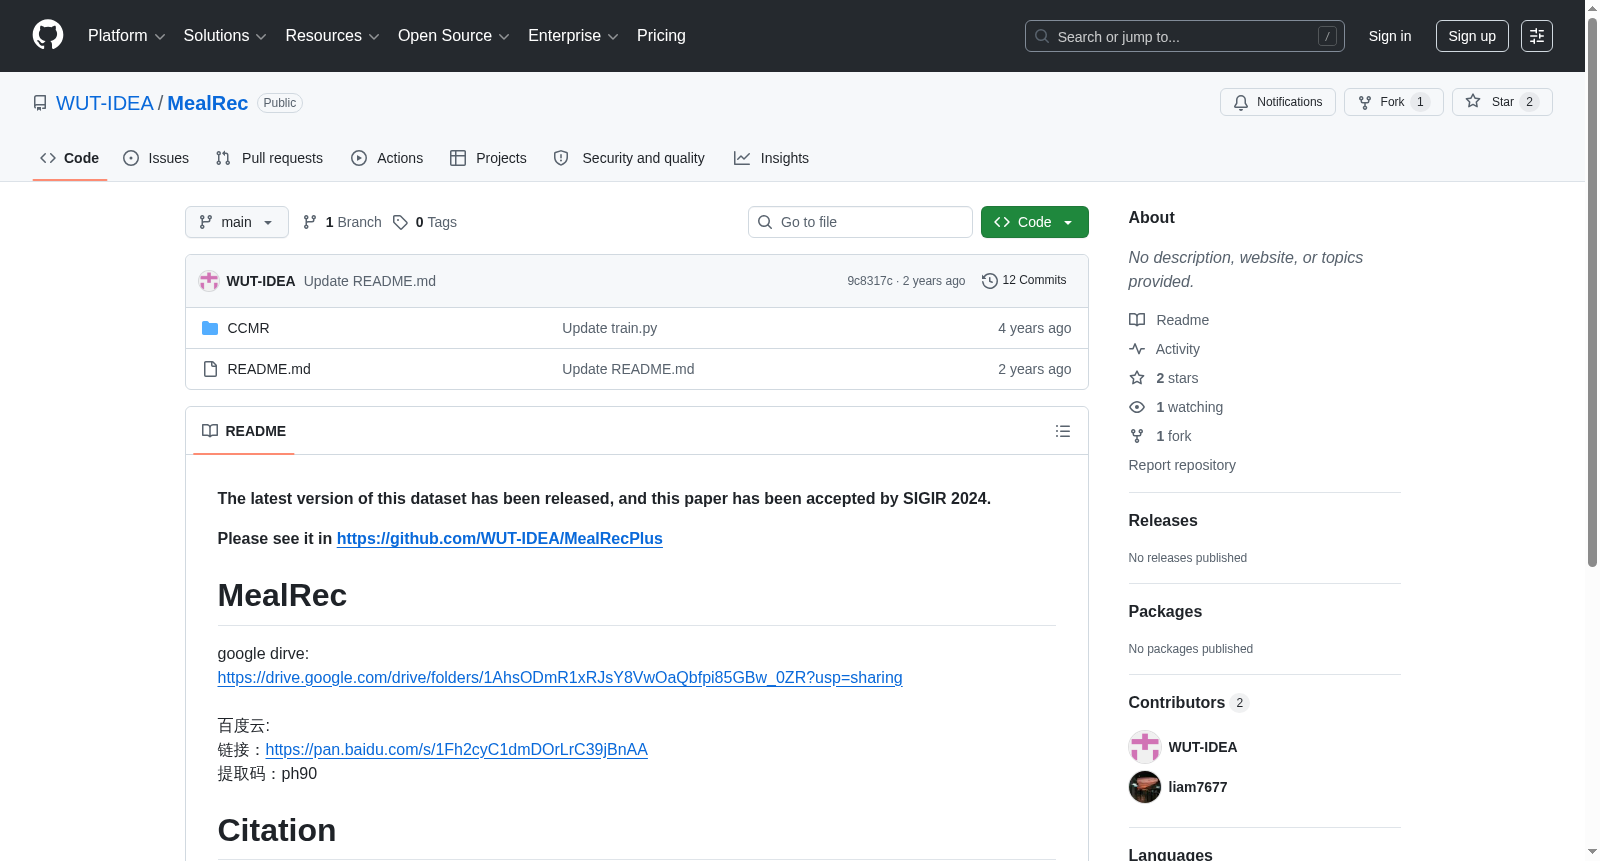This screenshot has width=1600, height=861.
Task: Open the Packages section heading link
Action: pyautogui.click(x=1165, y=611)
